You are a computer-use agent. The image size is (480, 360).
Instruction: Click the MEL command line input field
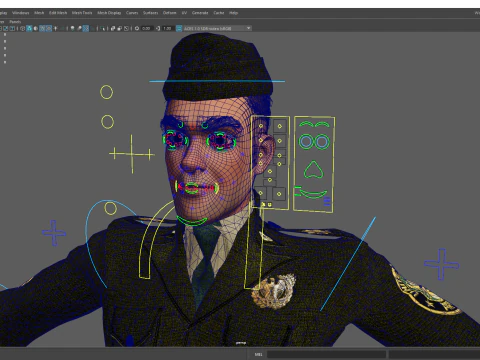326,354
